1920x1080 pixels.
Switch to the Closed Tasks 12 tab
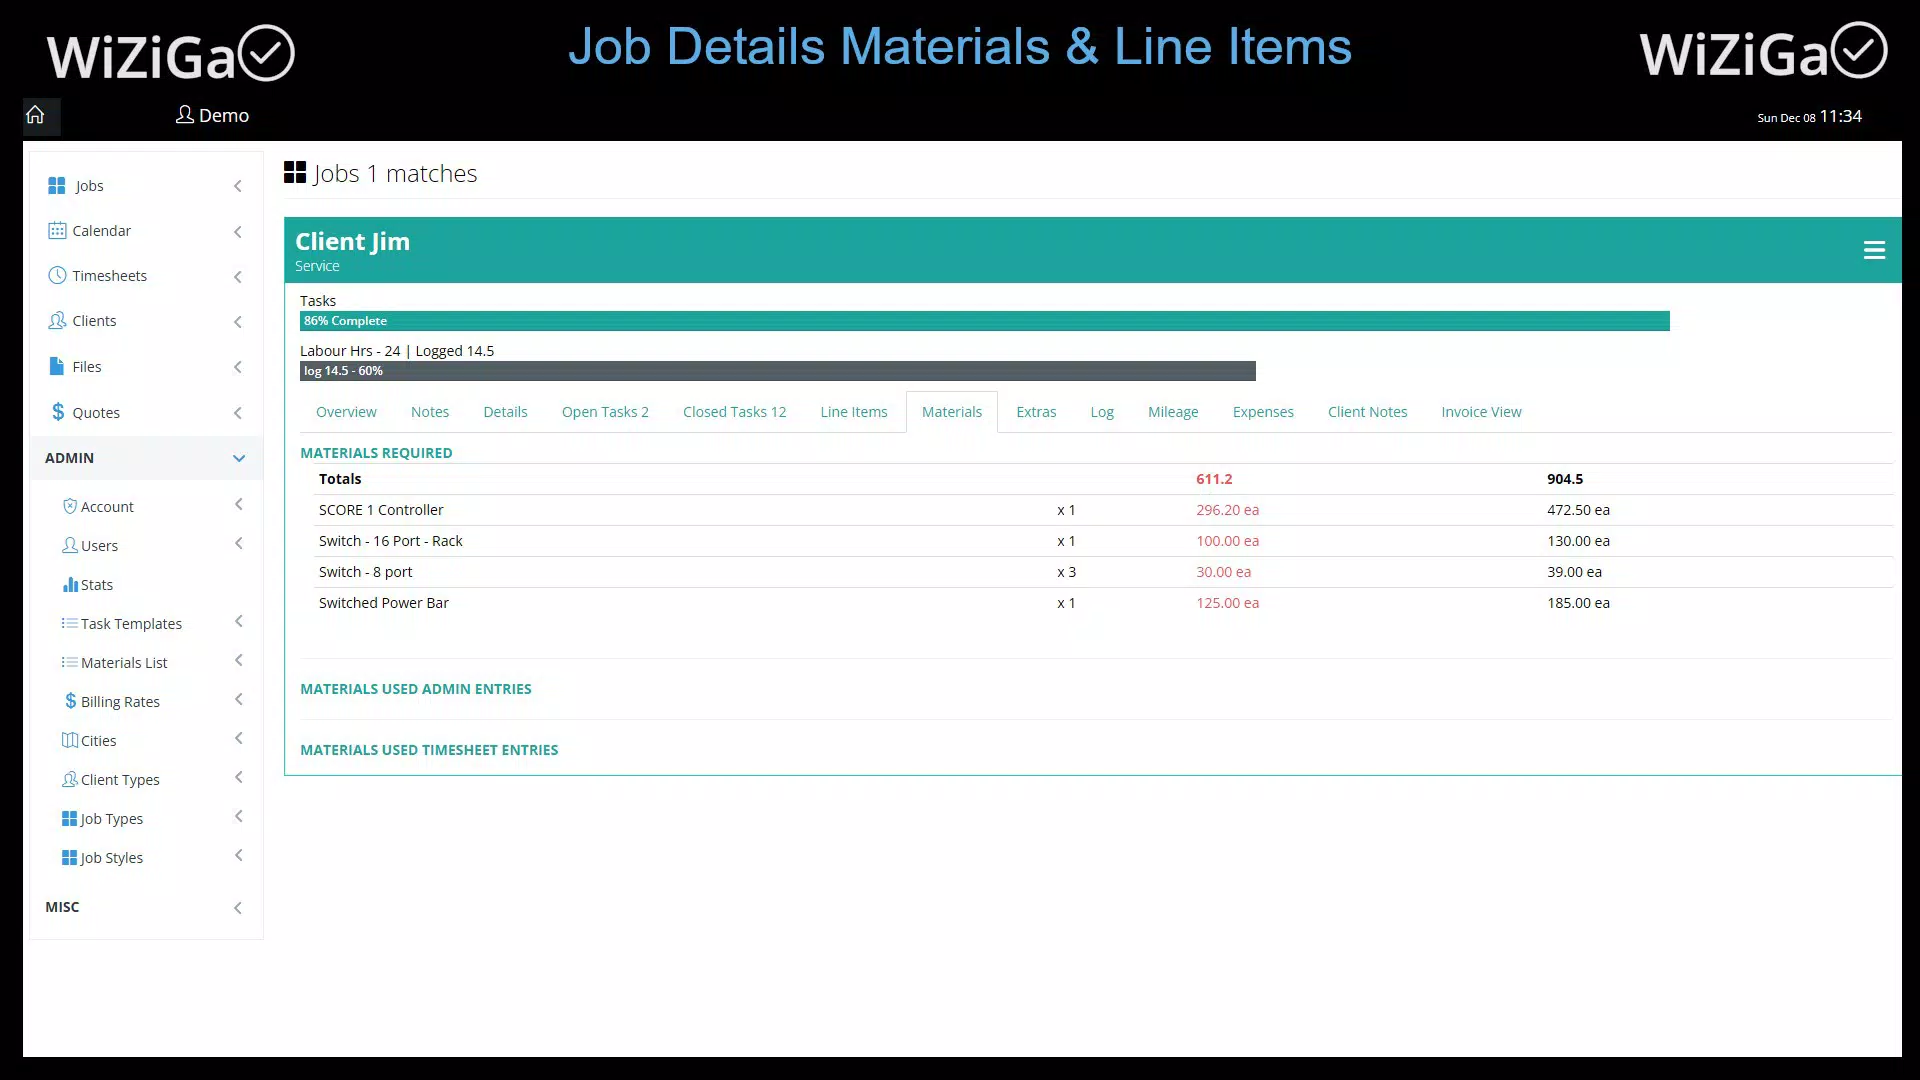[735, 412]
